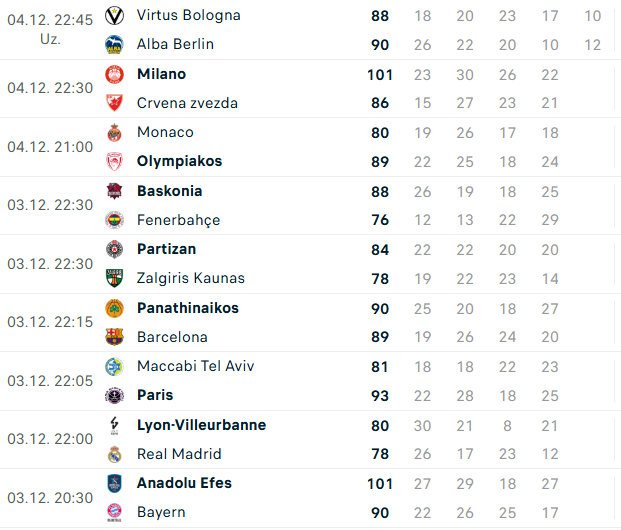Open the Anadolu Efes team link
Screen dimensions: 621x530
[x=184, y=483]
